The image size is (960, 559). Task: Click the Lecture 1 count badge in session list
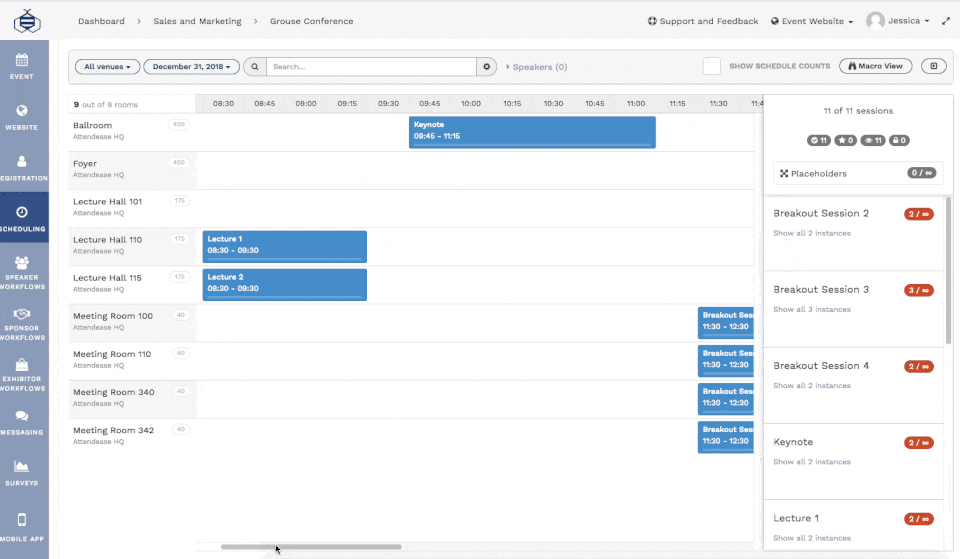click(918, 519)
